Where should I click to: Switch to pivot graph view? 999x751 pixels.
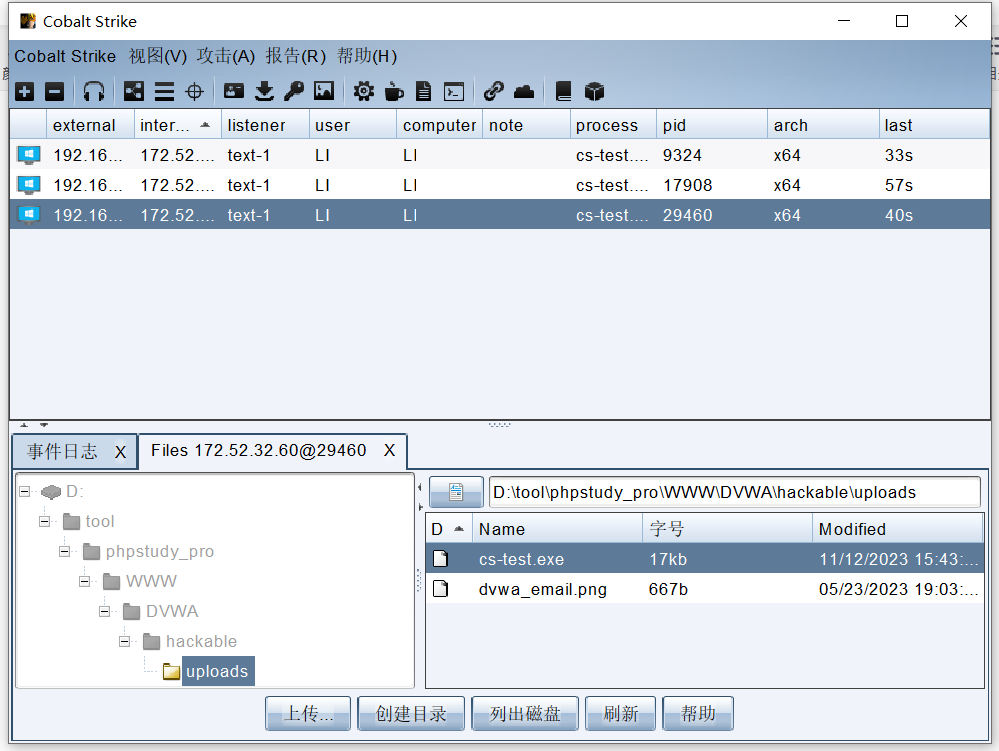(134, 92)
